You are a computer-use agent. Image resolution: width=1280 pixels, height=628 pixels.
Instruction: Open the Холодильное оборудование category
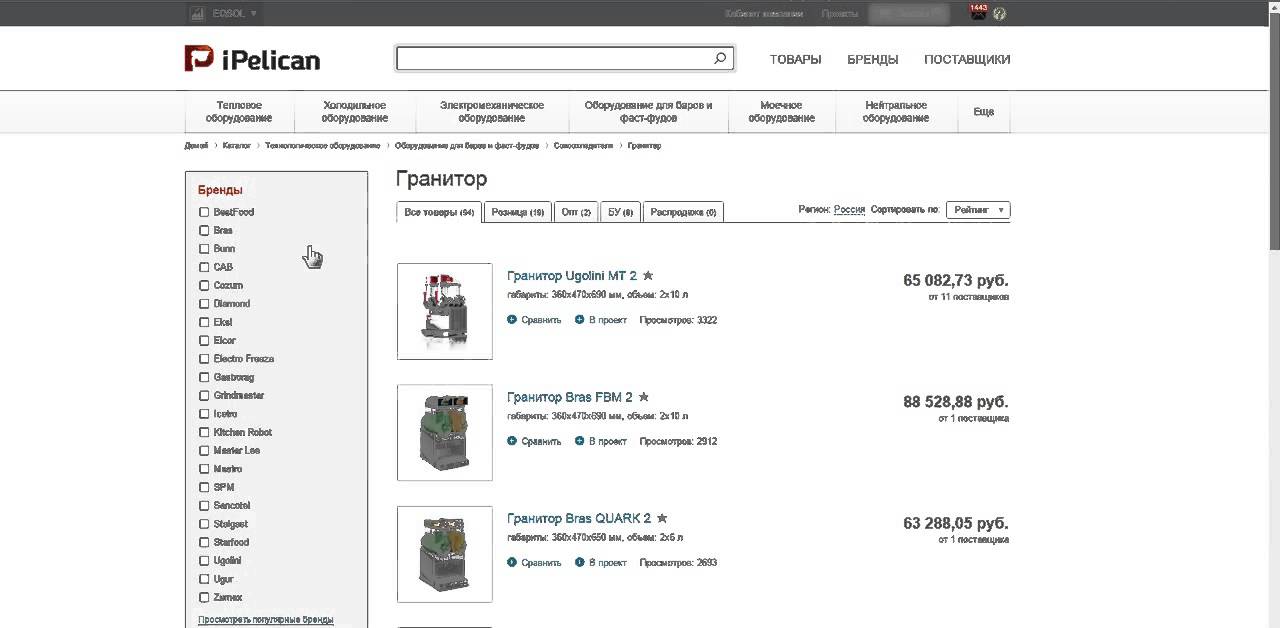pos(355,112)
